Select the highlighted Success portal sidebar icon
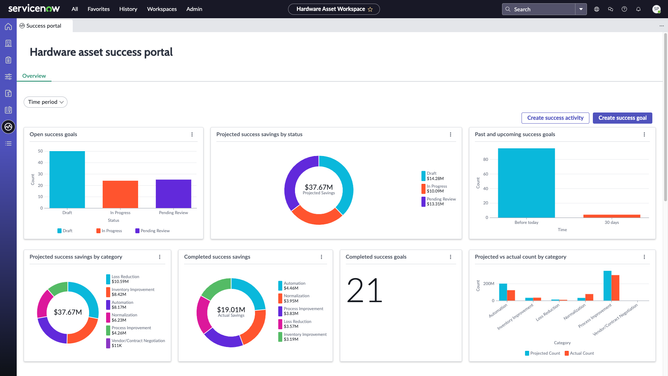The image size is (668, 376). click(x=8, y=126)
